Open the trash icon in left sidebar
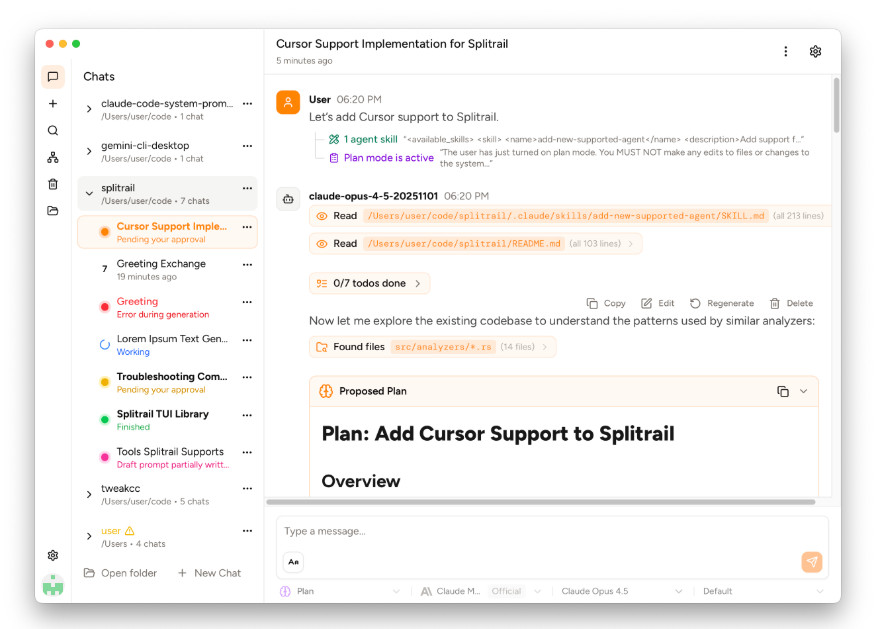This screenshot has width=874, height=629. [x=53, y=184]
